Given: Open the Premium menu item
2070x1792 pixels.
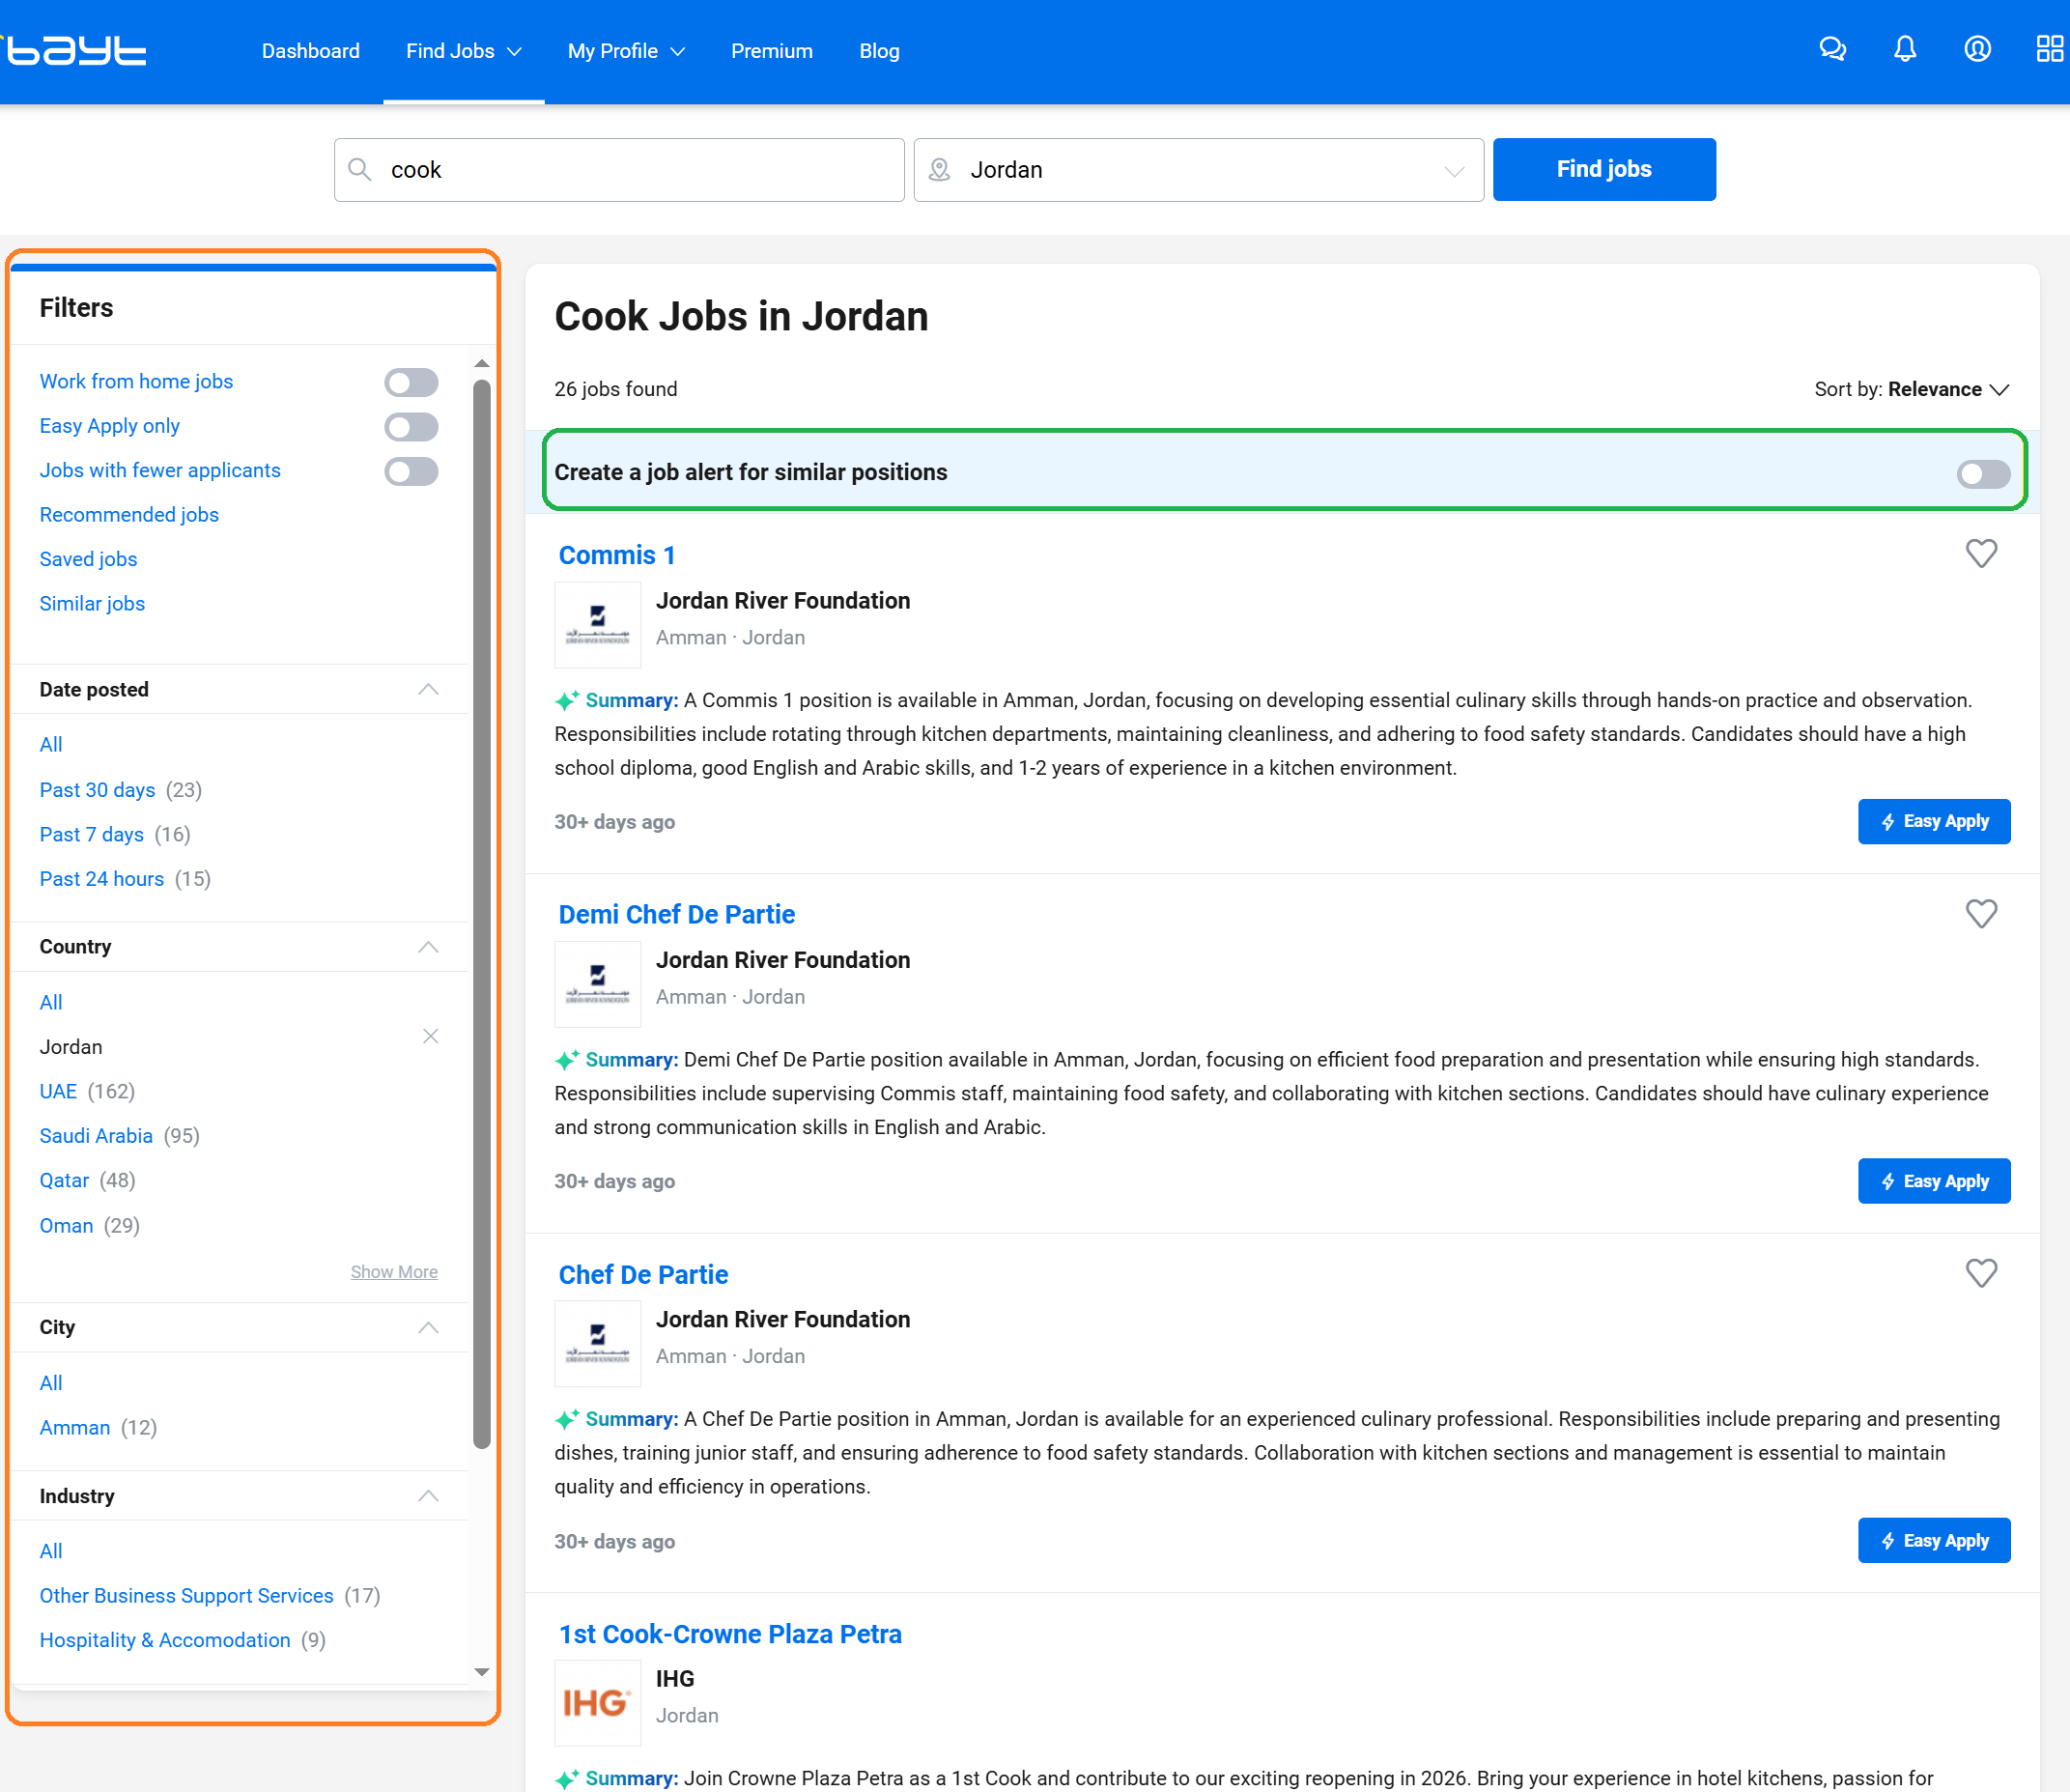Looking at the screenshot, I should point(771,51).
